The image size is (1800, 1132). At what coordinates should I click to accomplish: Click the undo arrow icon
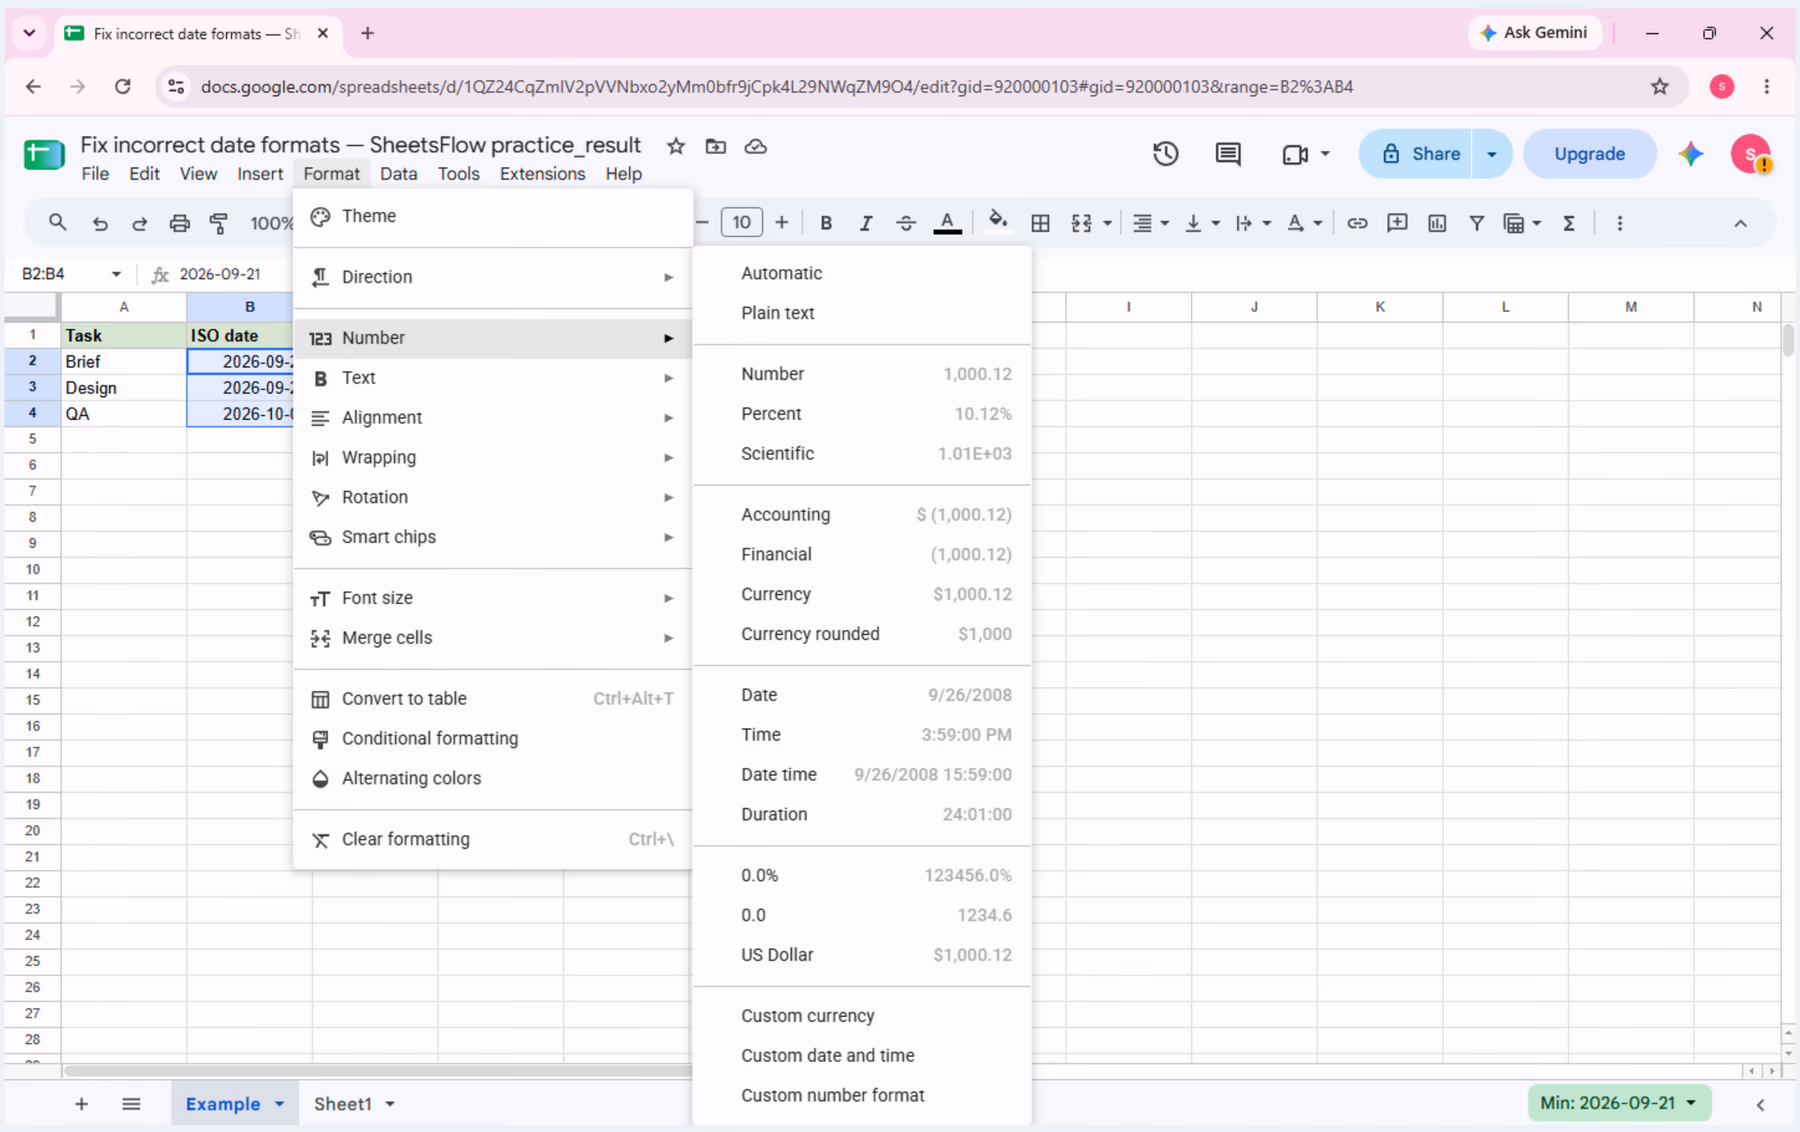(99, 223)
